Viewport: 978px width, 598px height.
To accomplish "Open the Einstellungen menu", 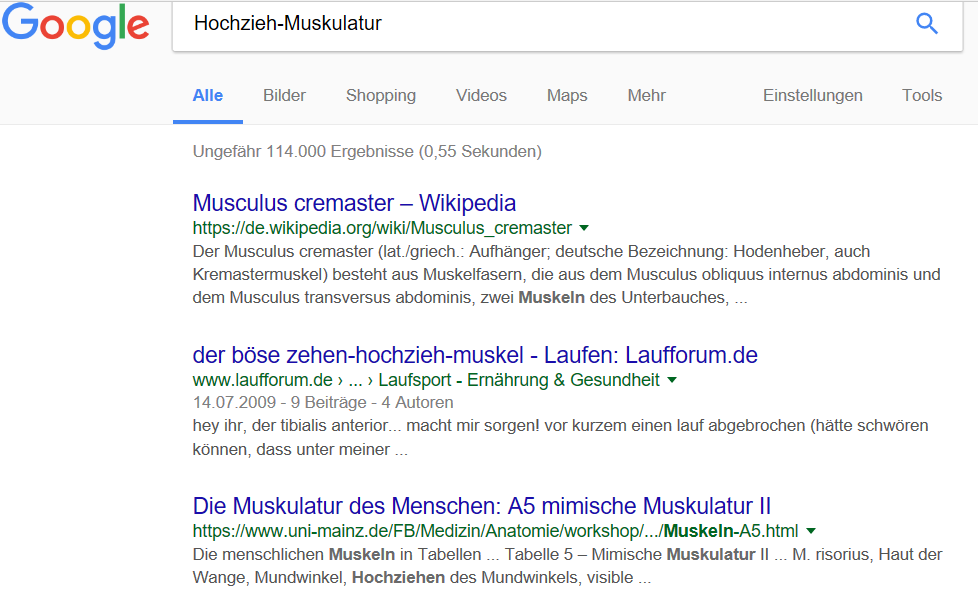I will point(813,96).
